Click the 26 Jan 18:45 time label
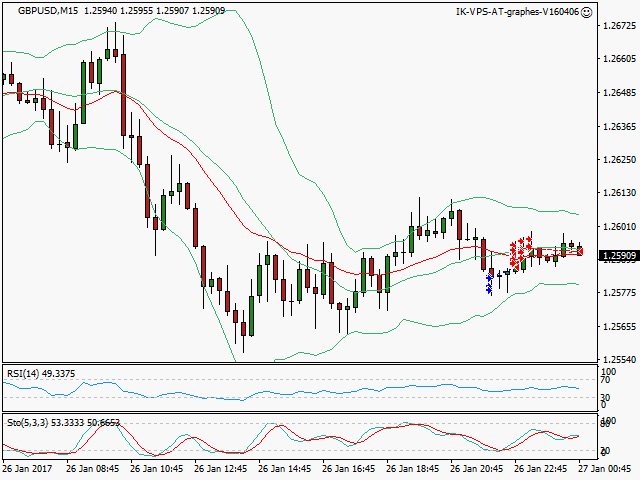640x480 pixels. click(410, 468)
